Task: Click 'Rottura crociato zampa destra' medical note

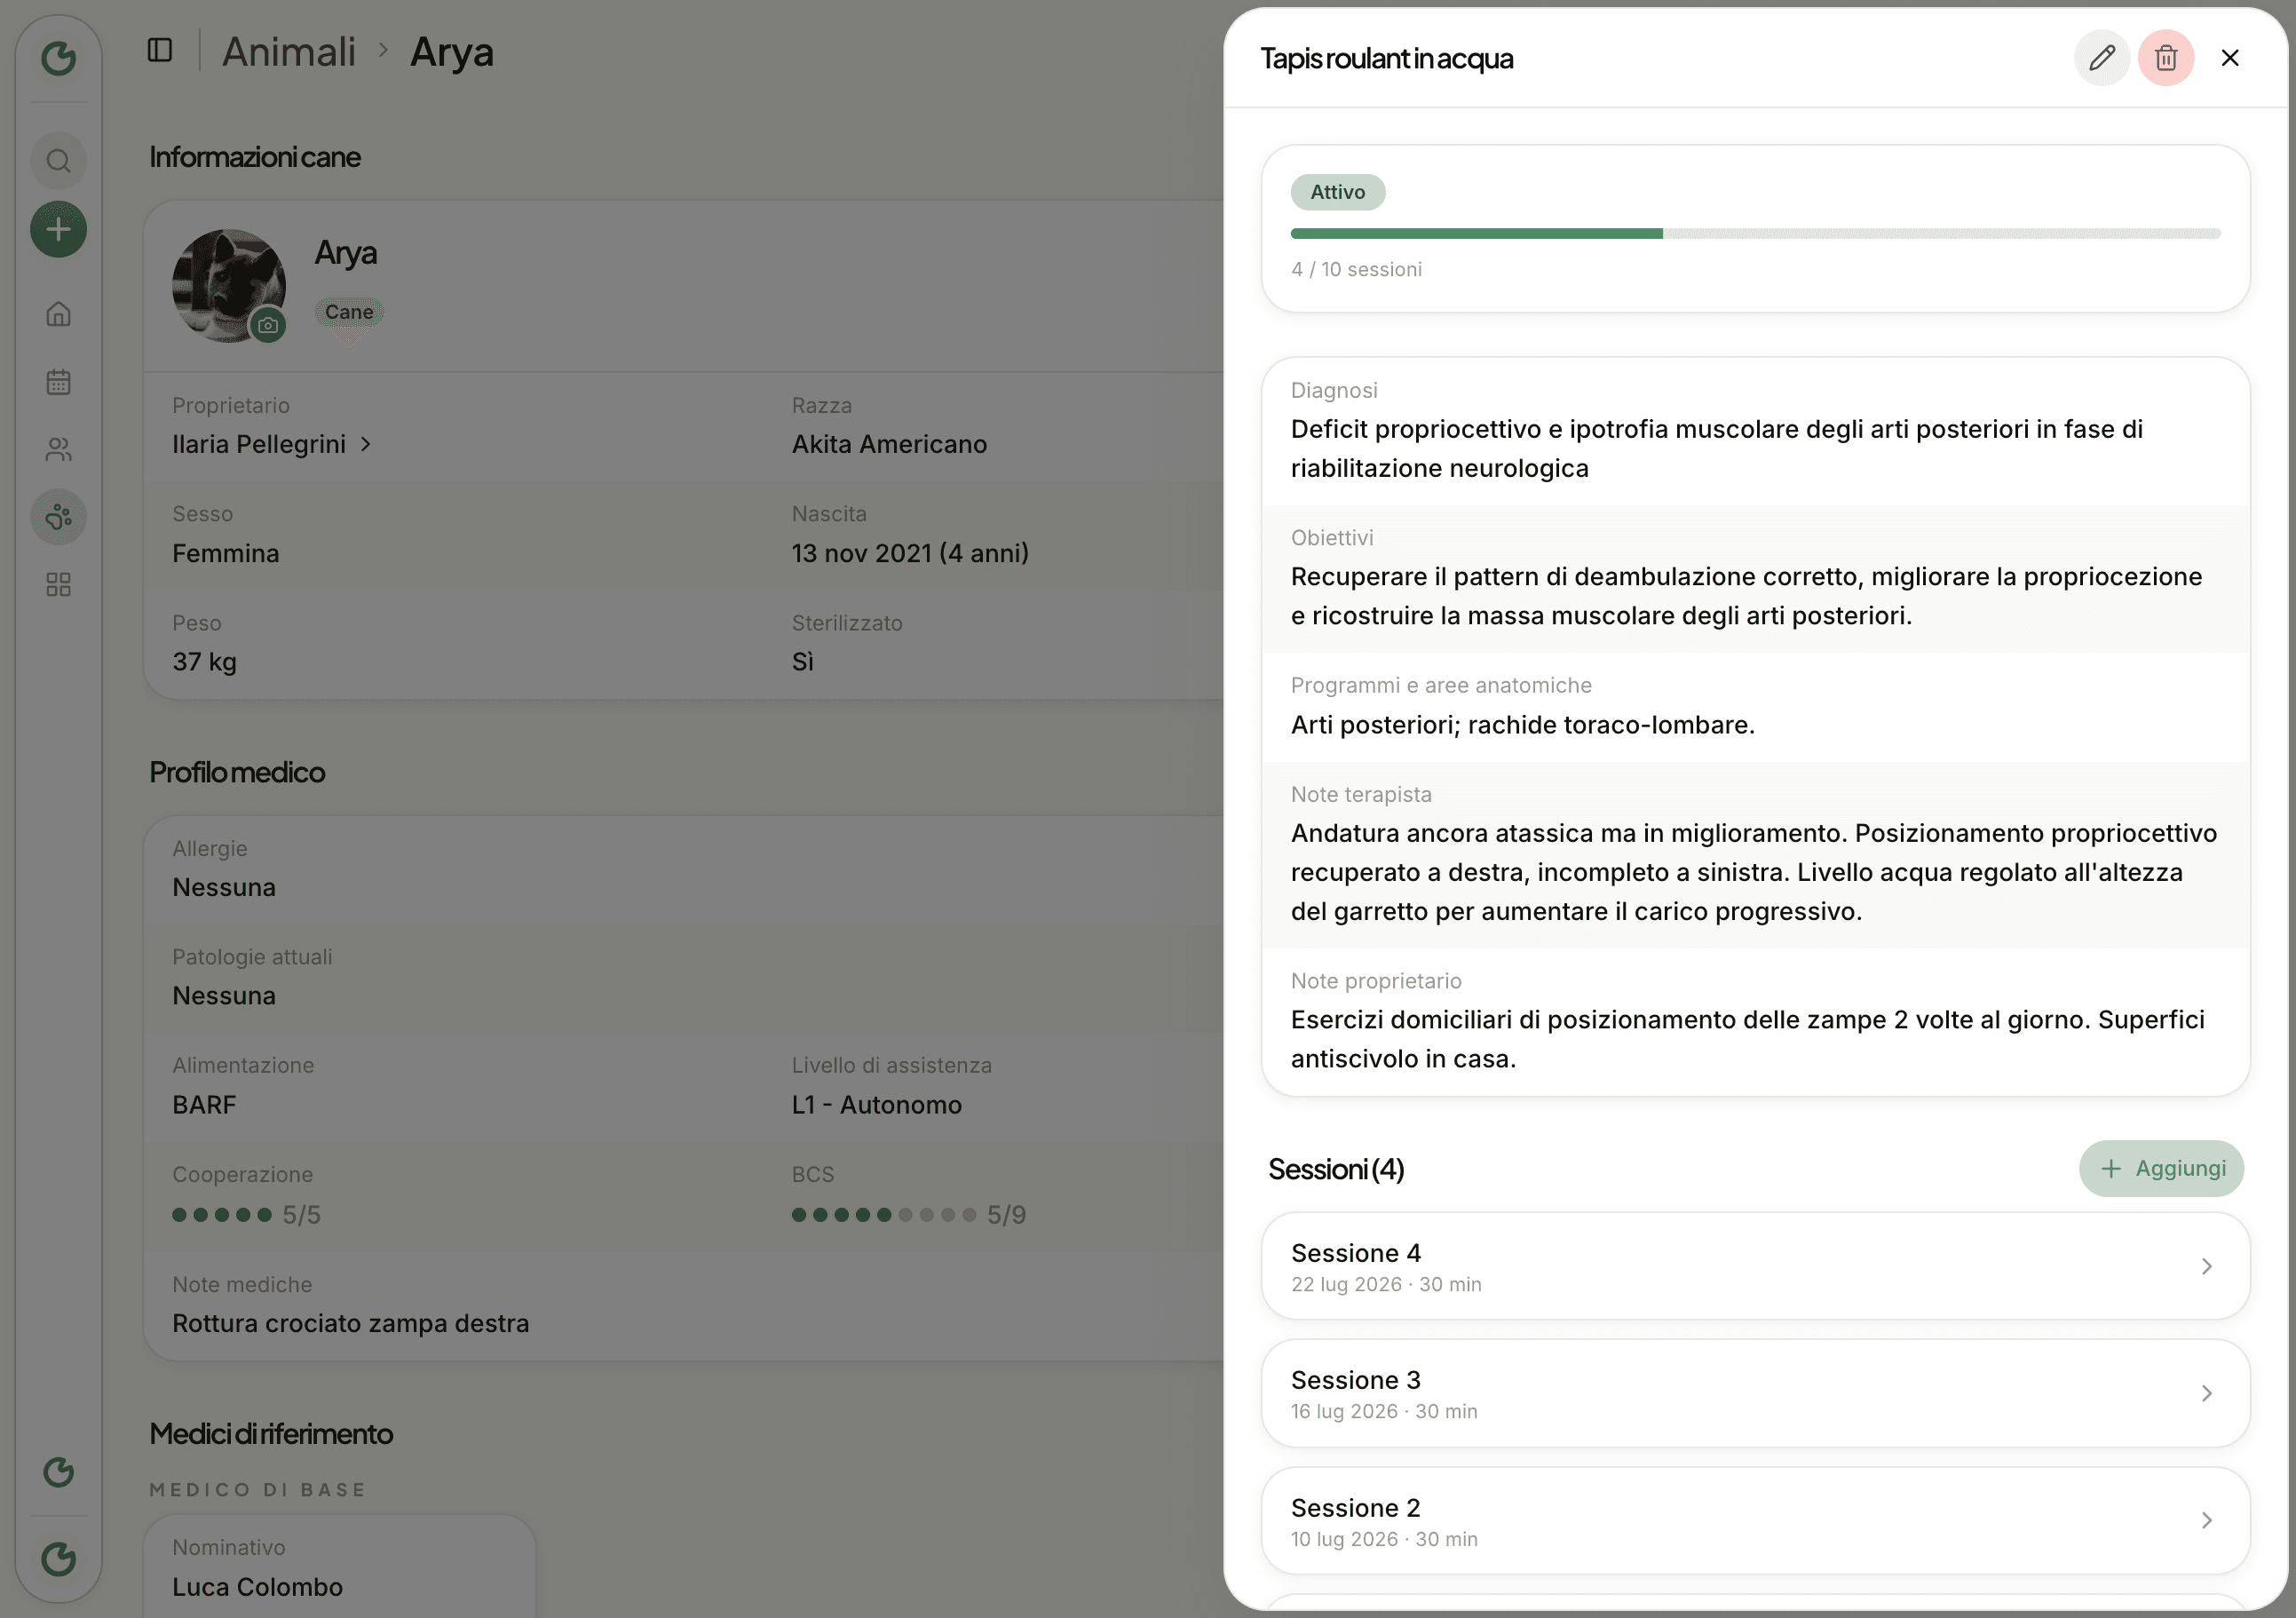Action: (x=351, y=1324)
